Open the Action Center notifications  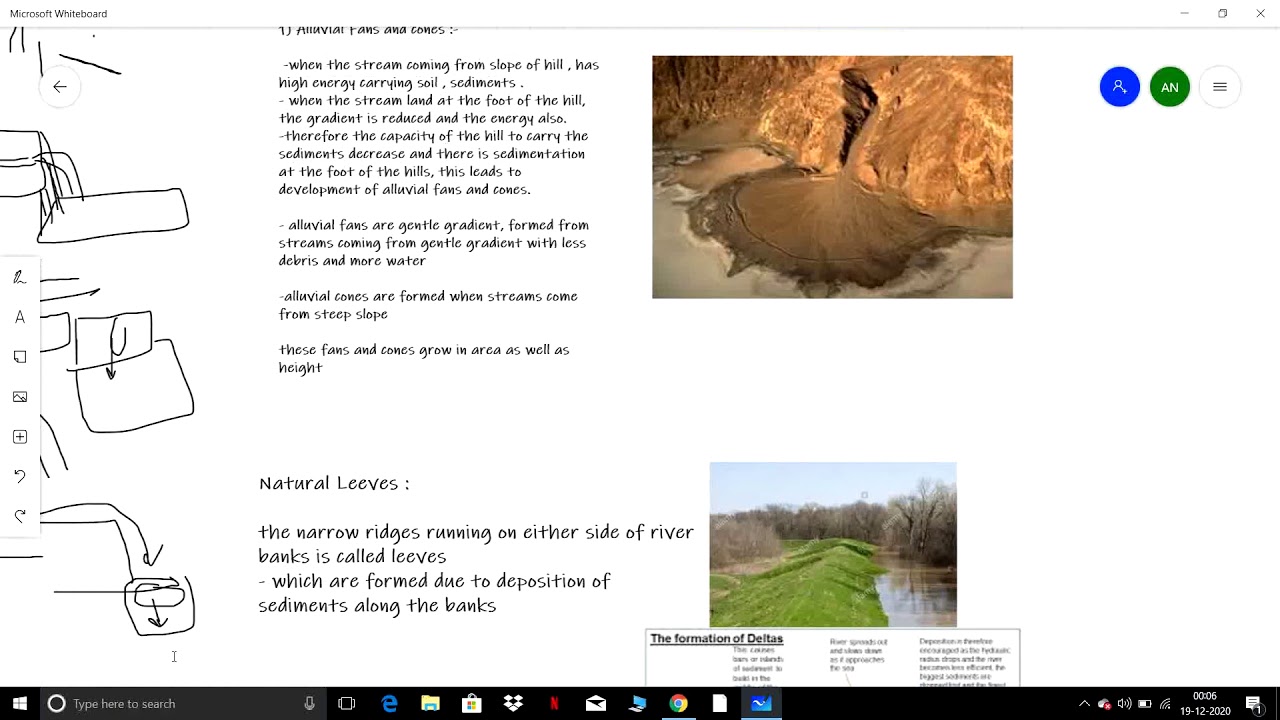point(1253,704)
